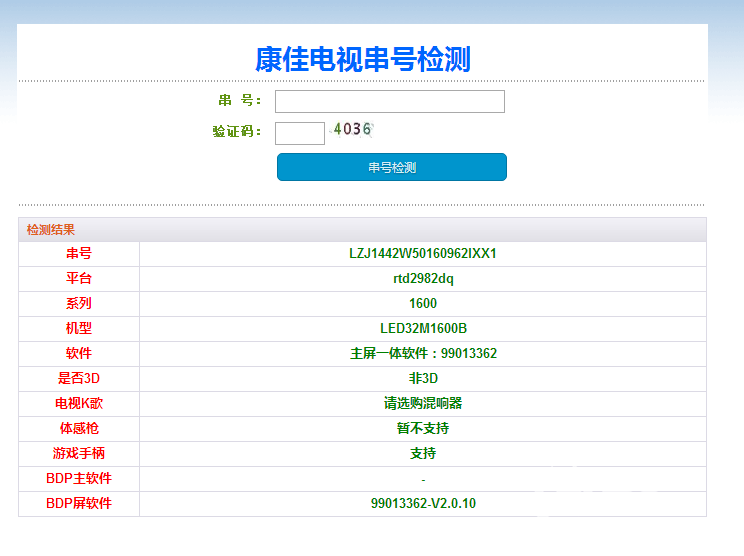This screenshot has height=556, width=744.
Task: Select the 电视K歌 row label
Action: click(79, 404)
